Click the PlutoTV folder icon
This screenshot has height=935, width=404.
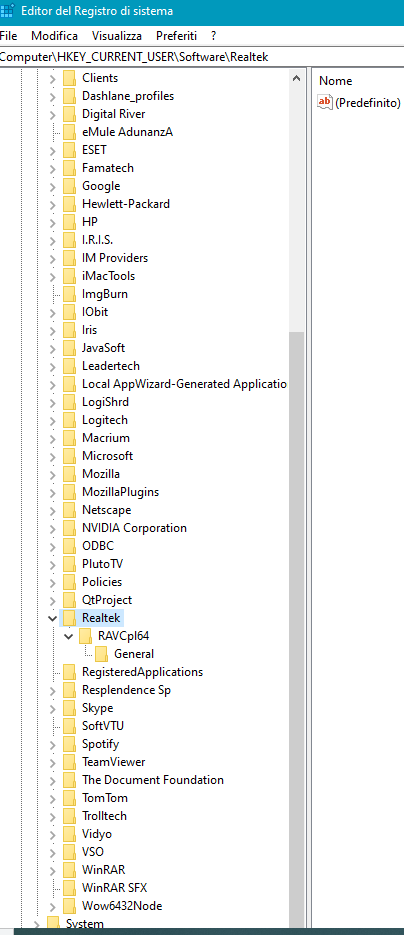point(70,564)
